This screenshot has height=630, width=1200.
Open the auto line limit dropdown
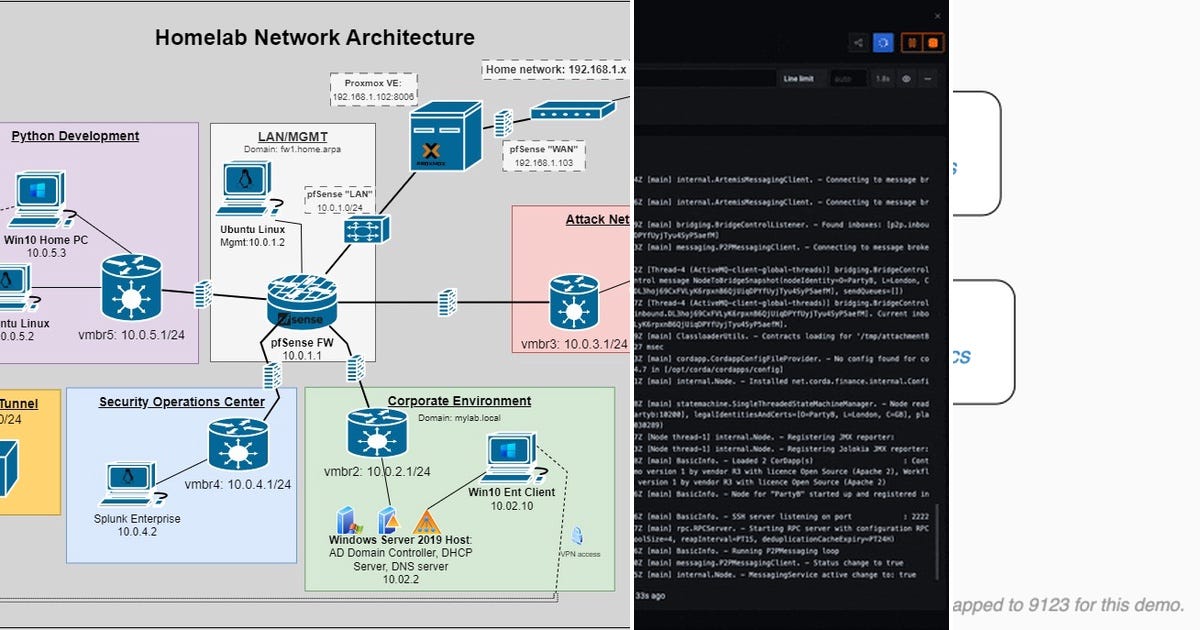pos(850,78)
